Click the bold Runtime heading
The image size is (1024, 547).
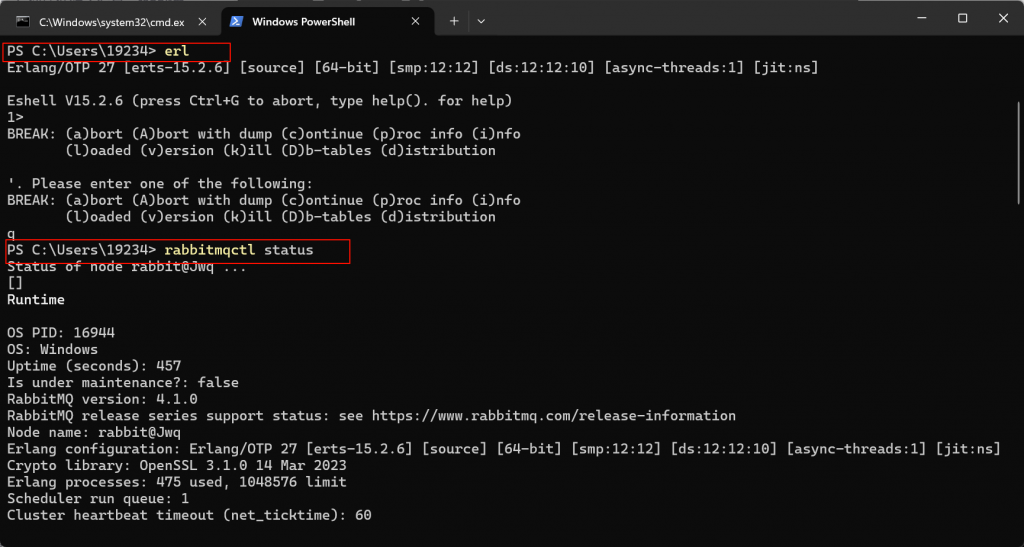[x=36, y=300]
